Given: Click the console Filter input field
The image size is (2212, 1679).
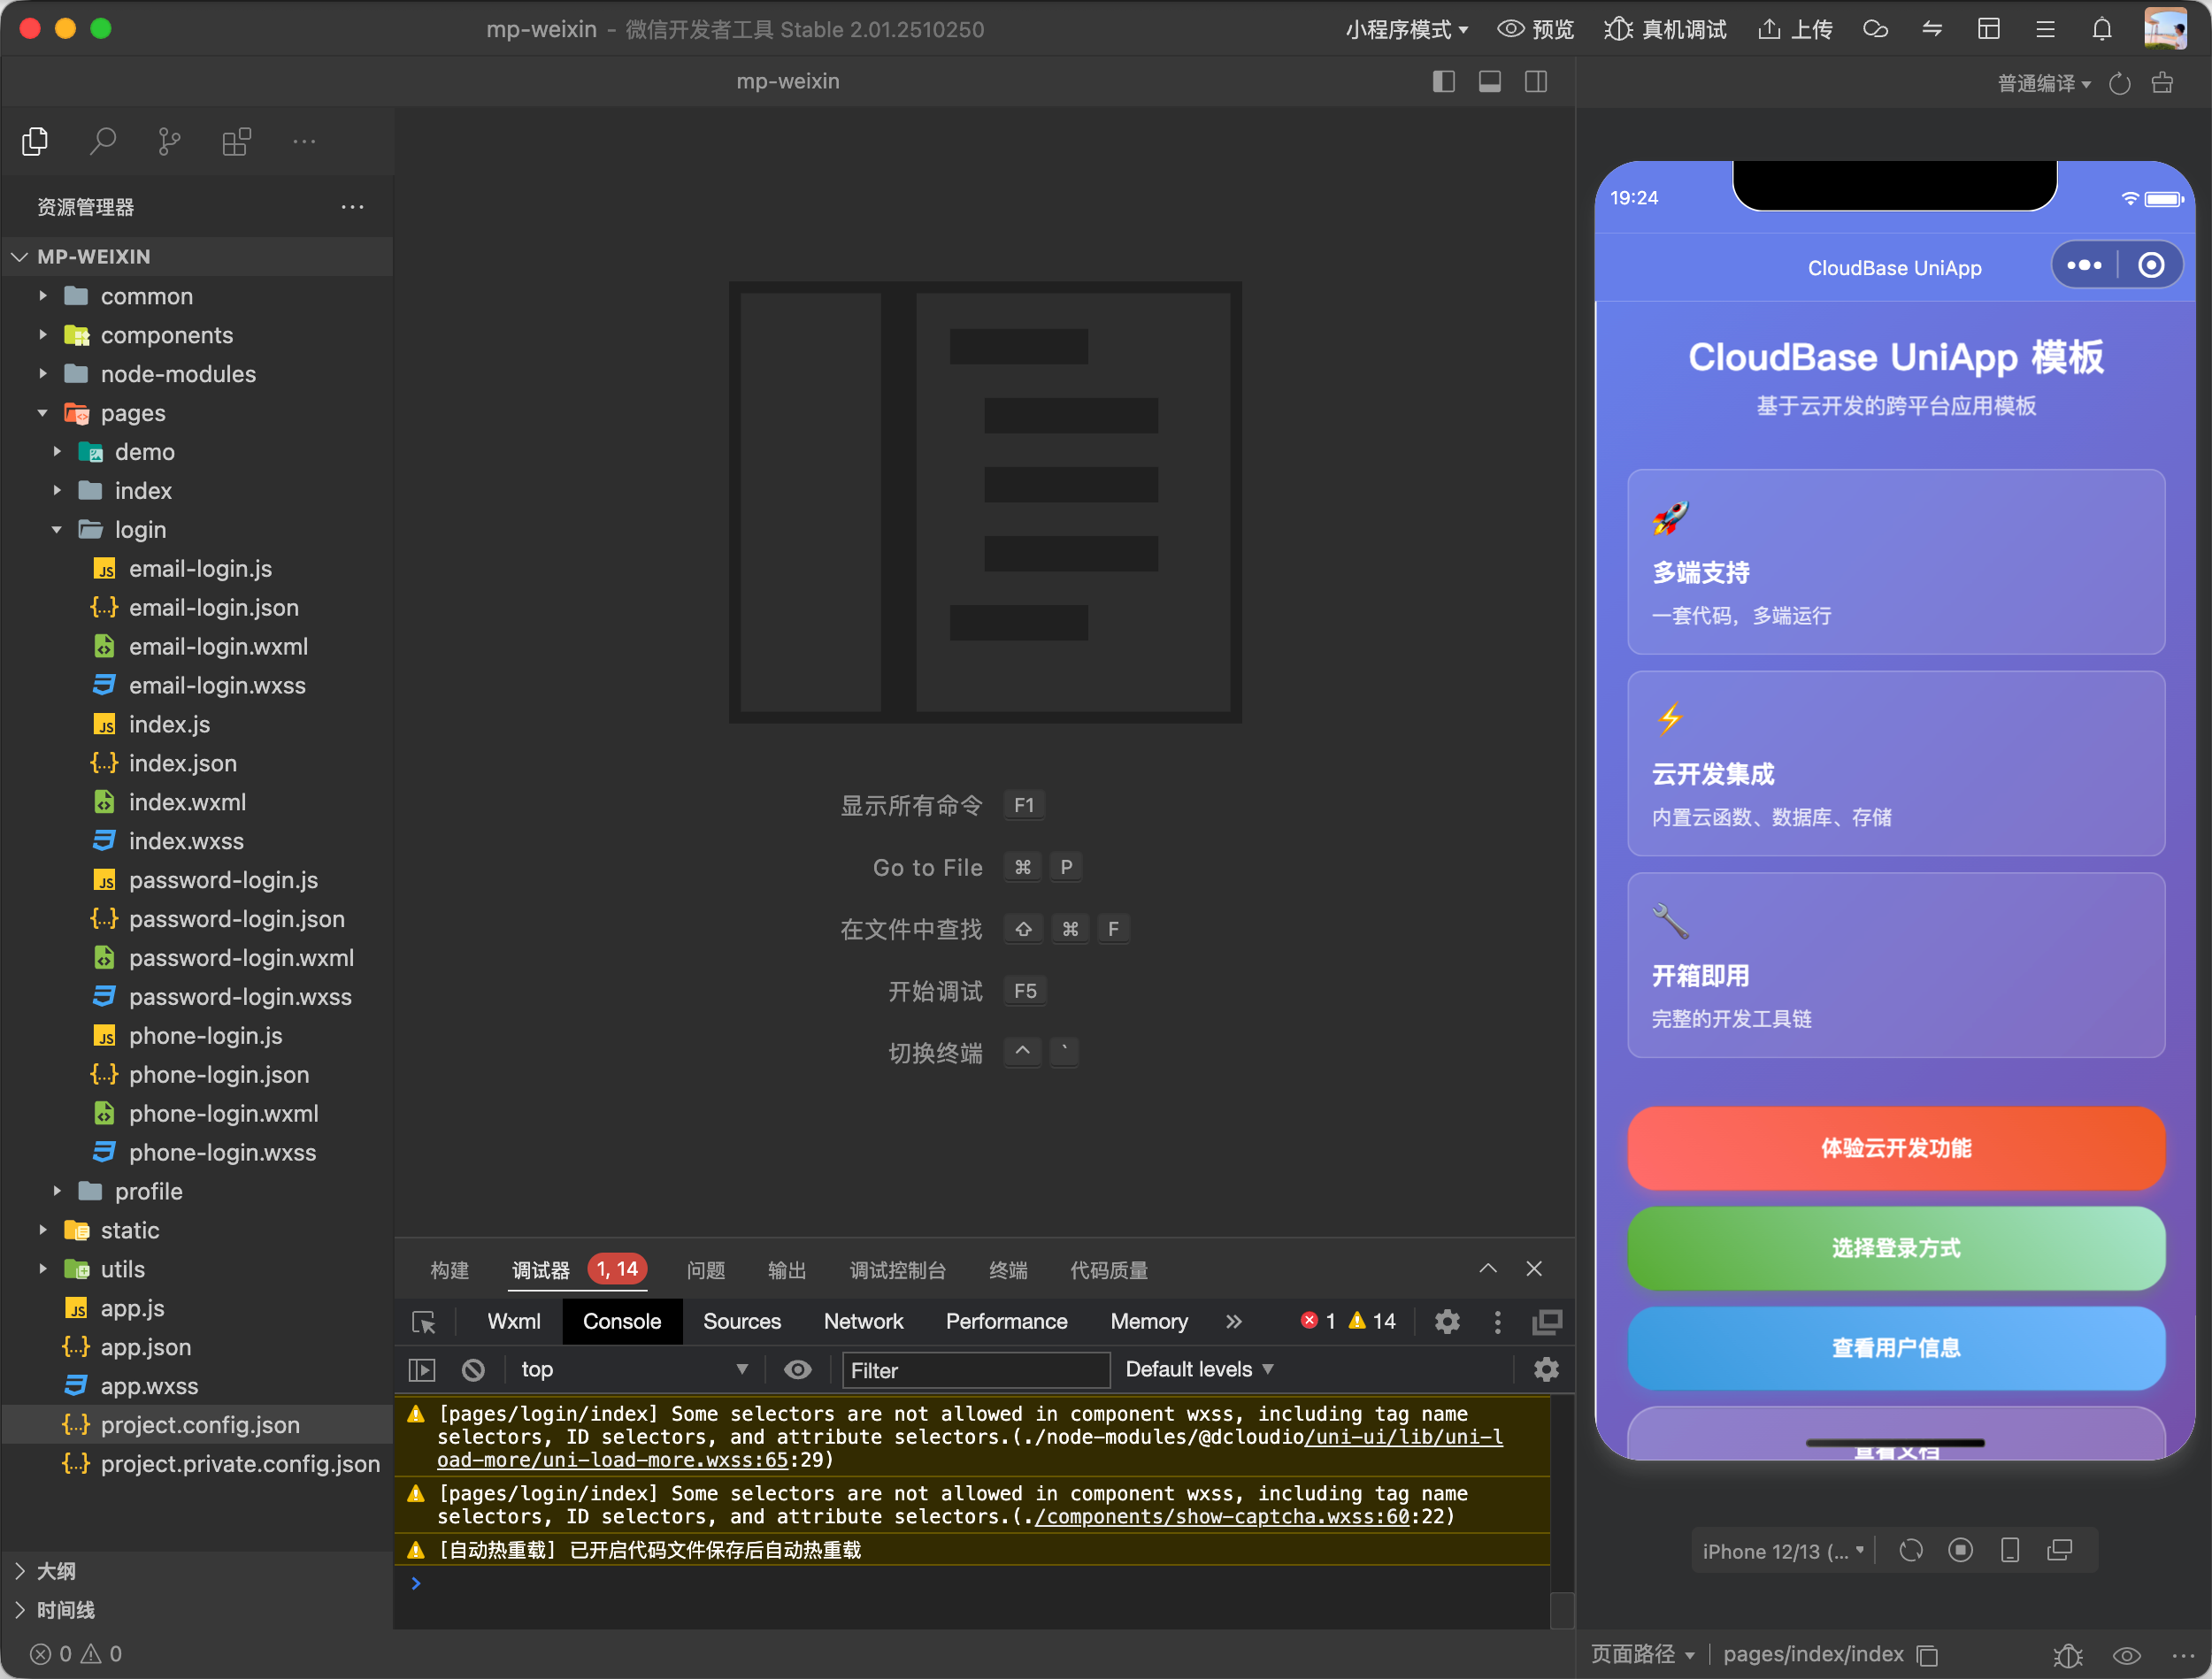Looking at the screenshot, I should 975,1370.
